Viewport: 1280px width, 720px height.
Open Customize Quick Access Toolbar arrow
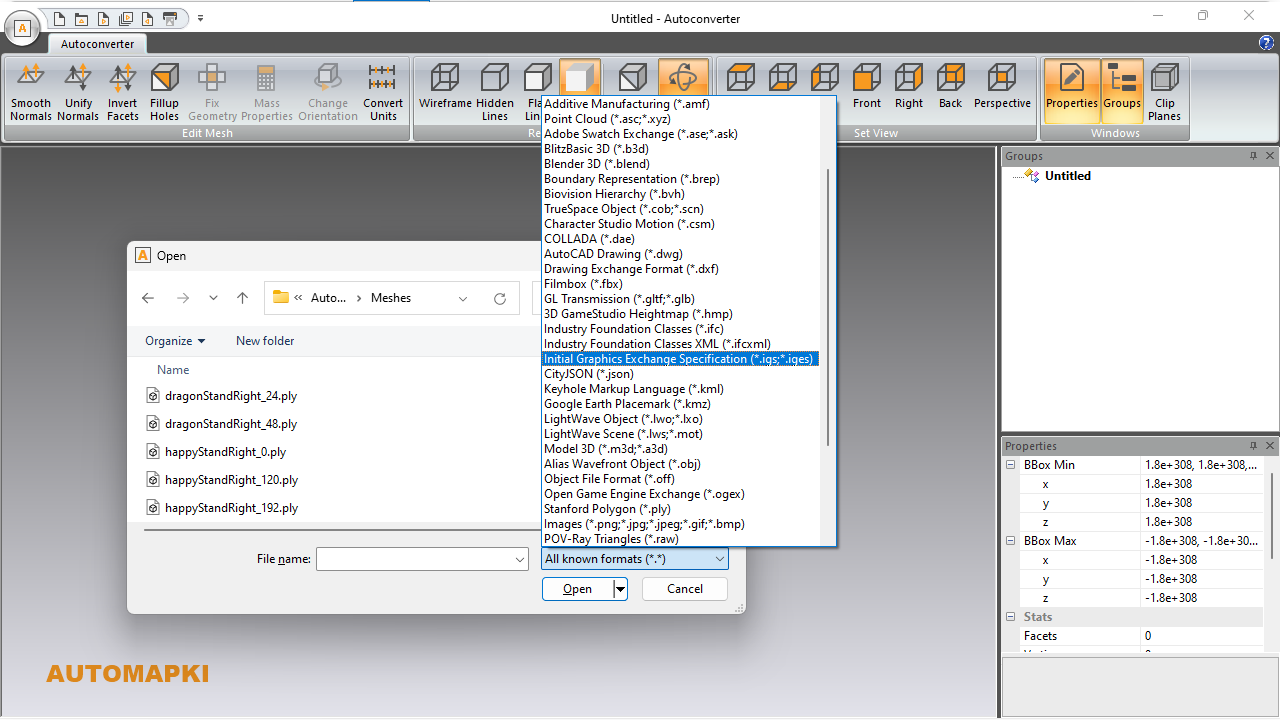coord(200,18)
